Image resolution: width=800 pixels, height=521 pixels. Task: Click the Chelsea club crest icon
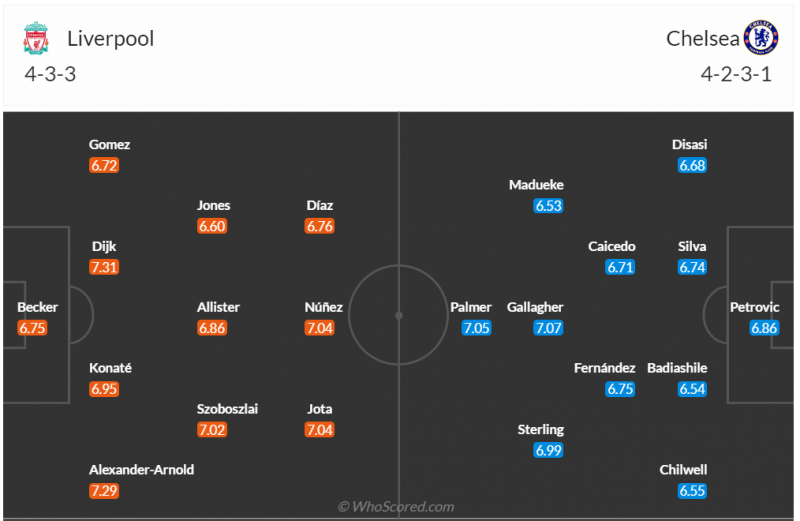(x=761, y=39)
